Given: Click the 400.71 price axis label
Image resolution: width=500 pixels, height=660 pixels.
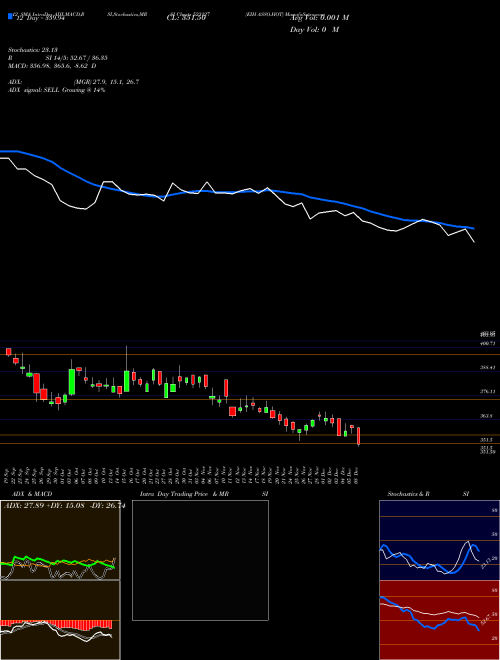Looking at the screenshot, I should (488, 343).
